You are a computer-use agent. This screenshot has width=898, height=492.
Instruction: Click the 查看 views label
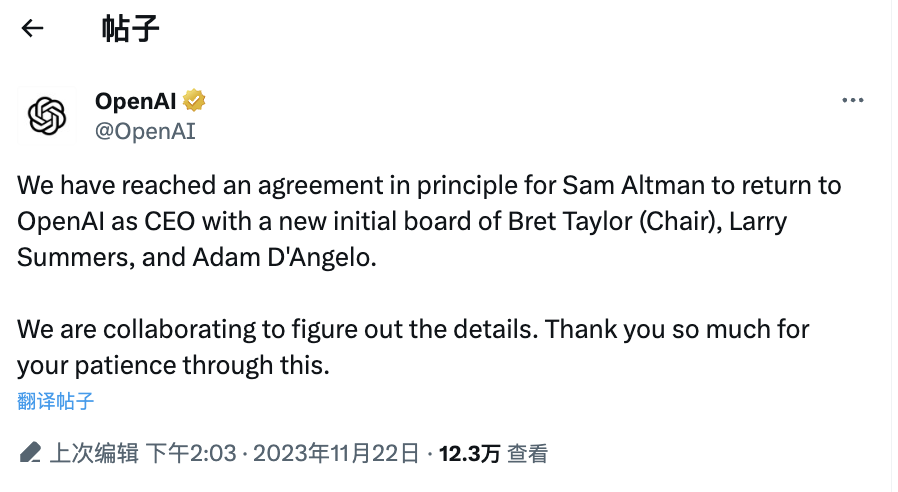click(527, 453)
